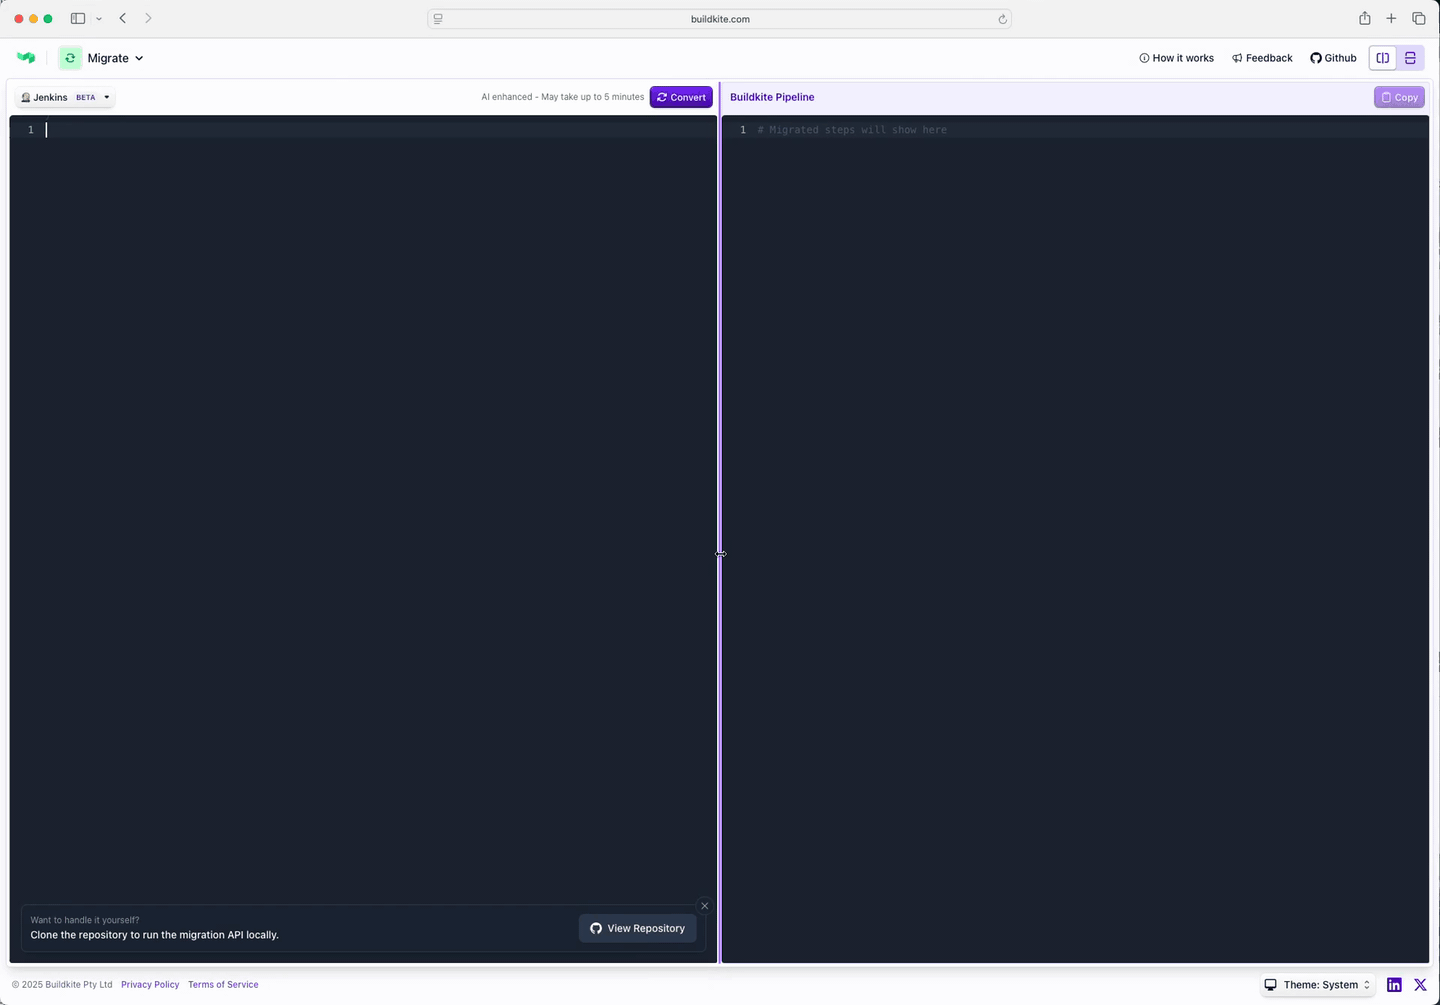Open the How it works page
1440x1005 pixels.
click(1176, 58)
